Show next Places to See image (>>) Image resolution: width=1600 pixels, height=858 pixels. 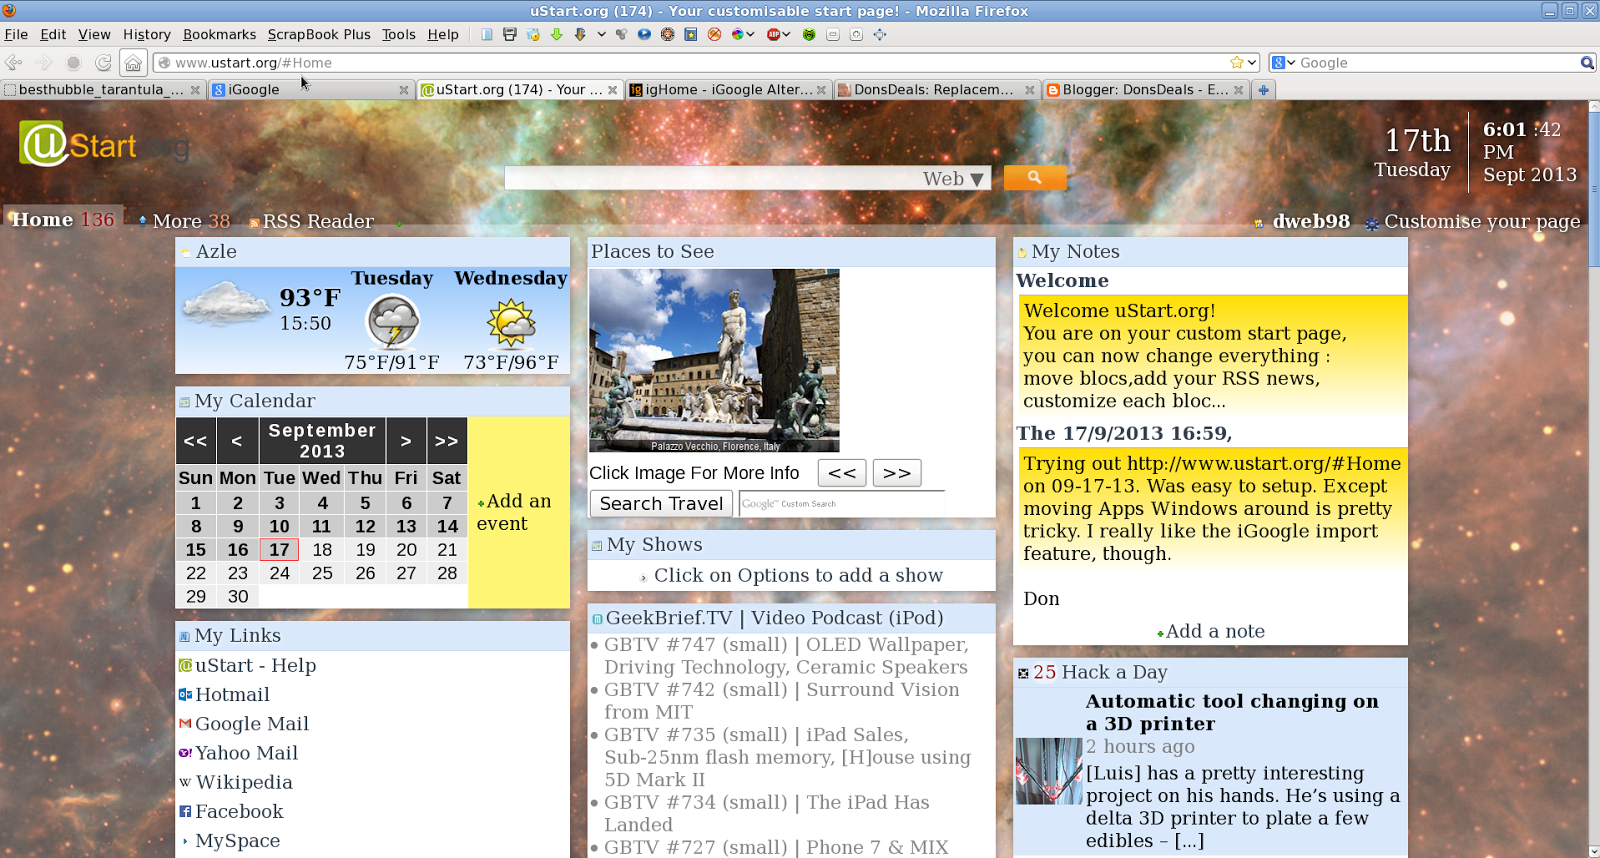coord(897,473)
